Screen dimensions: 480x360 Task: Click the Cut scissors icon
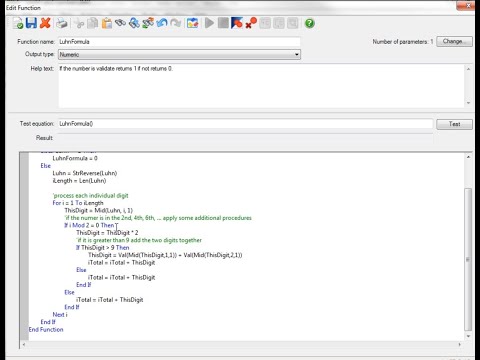79,23
